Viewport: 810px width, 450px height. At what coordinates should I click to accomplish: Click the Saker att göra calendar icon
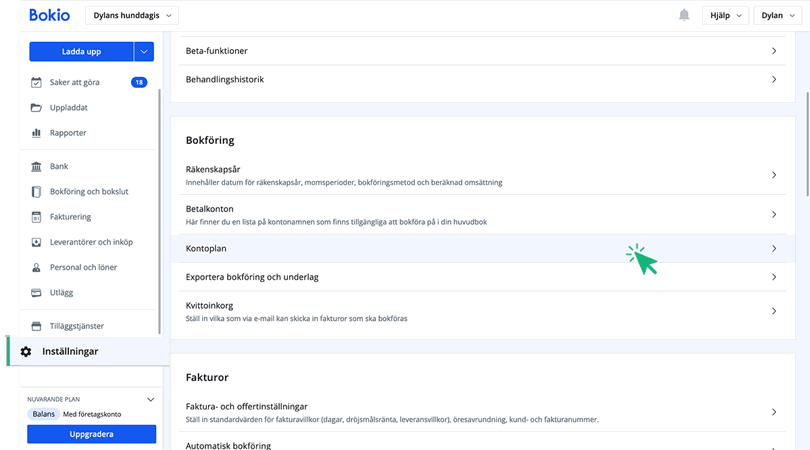click(36, 82)
